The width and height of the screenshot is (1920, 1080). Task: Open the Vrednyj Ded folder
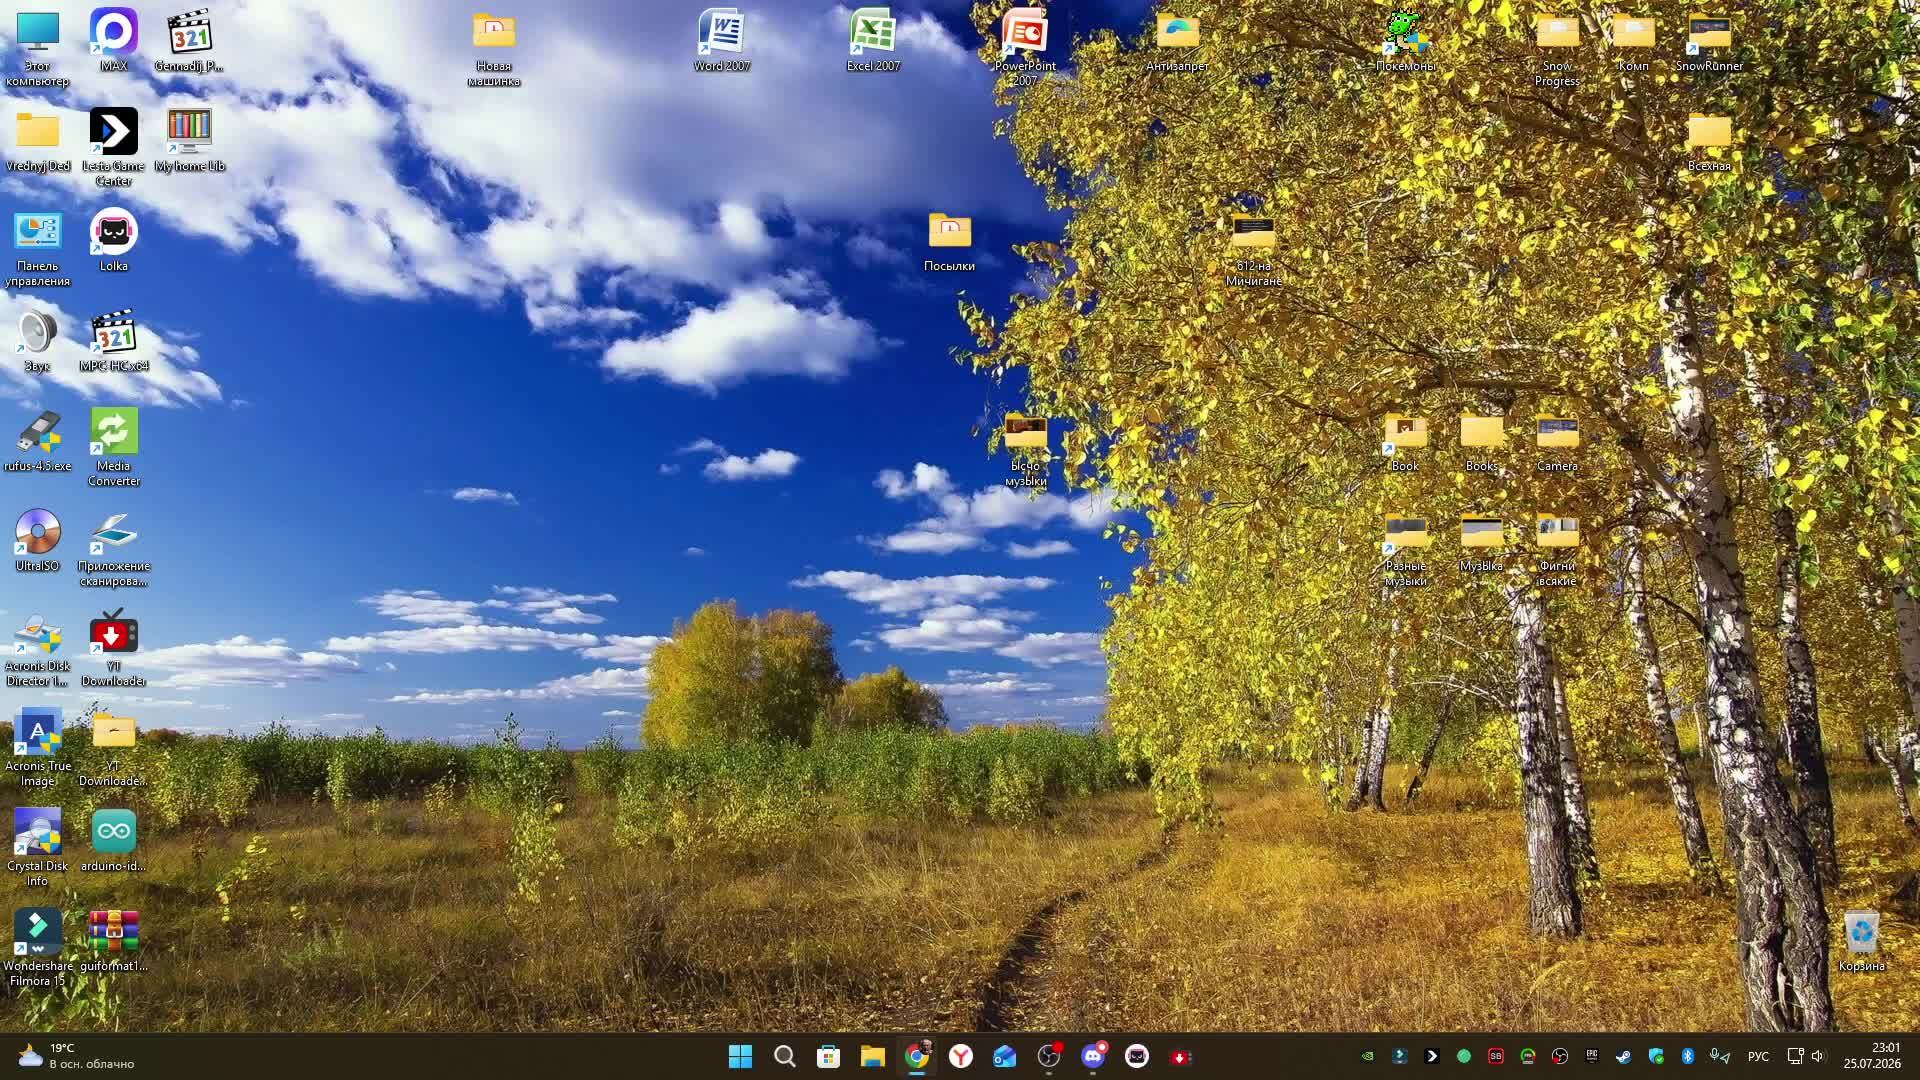(x=38, y=141)
